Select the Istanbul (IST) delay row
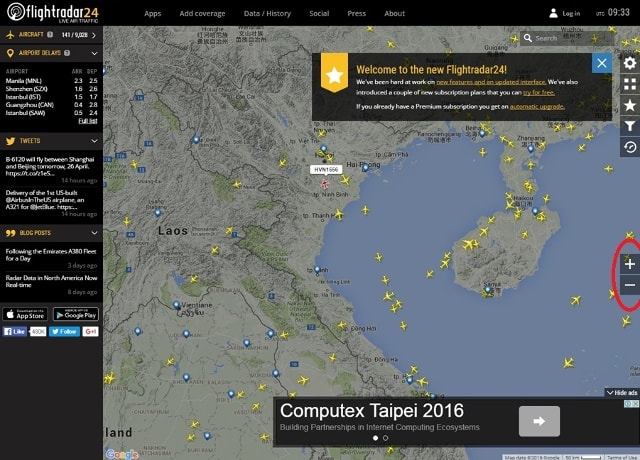 pos(51,97)
